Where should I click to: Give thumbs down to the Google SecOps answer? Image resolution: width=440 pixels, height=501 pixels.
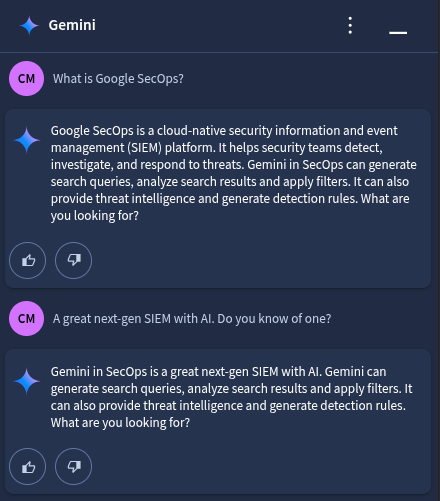[x=73, y=260]
